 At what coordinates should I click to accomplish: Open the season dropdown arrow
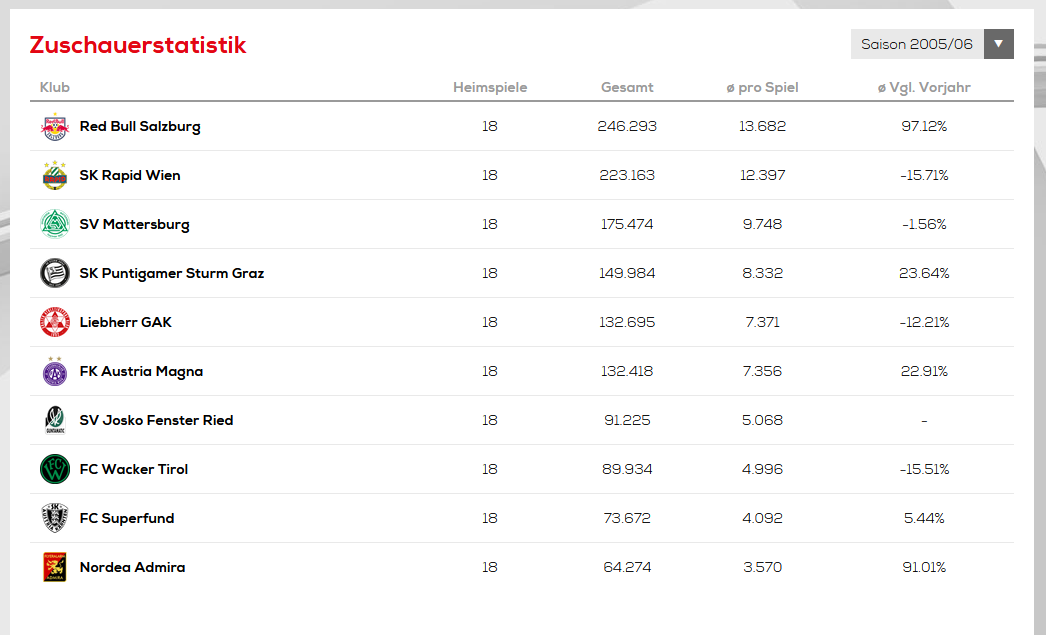[x=999, y=44]
